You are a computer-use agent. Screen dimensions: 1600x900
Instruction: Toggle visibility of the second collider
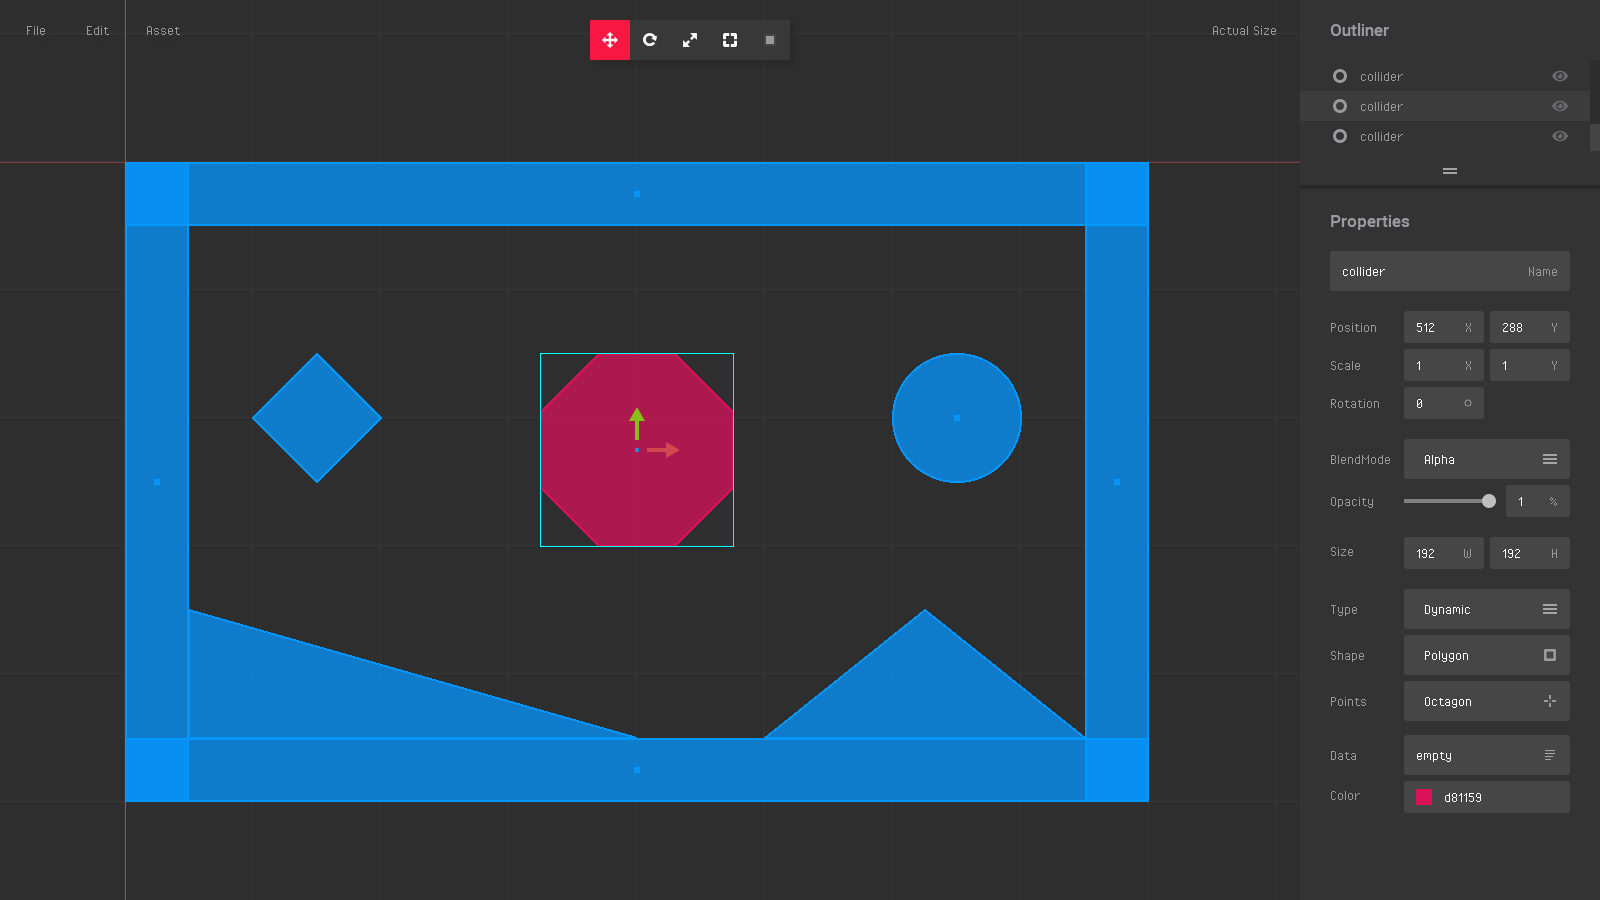pos(1559,106)
